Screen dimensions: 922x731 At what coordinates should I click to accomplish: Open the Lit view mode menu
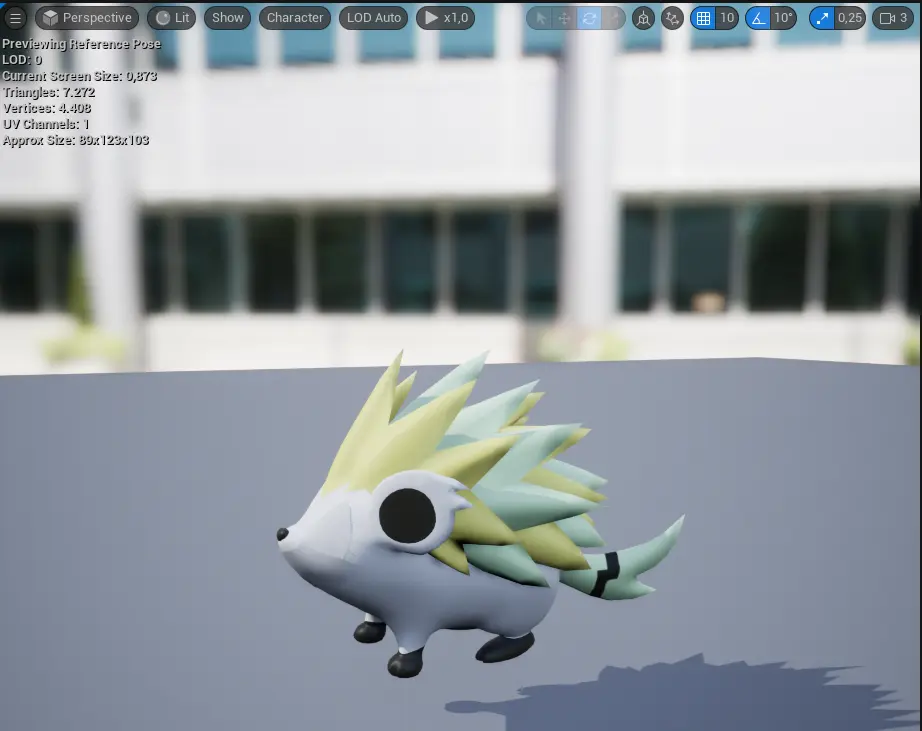pyautogui.click(x=172, y=18)
